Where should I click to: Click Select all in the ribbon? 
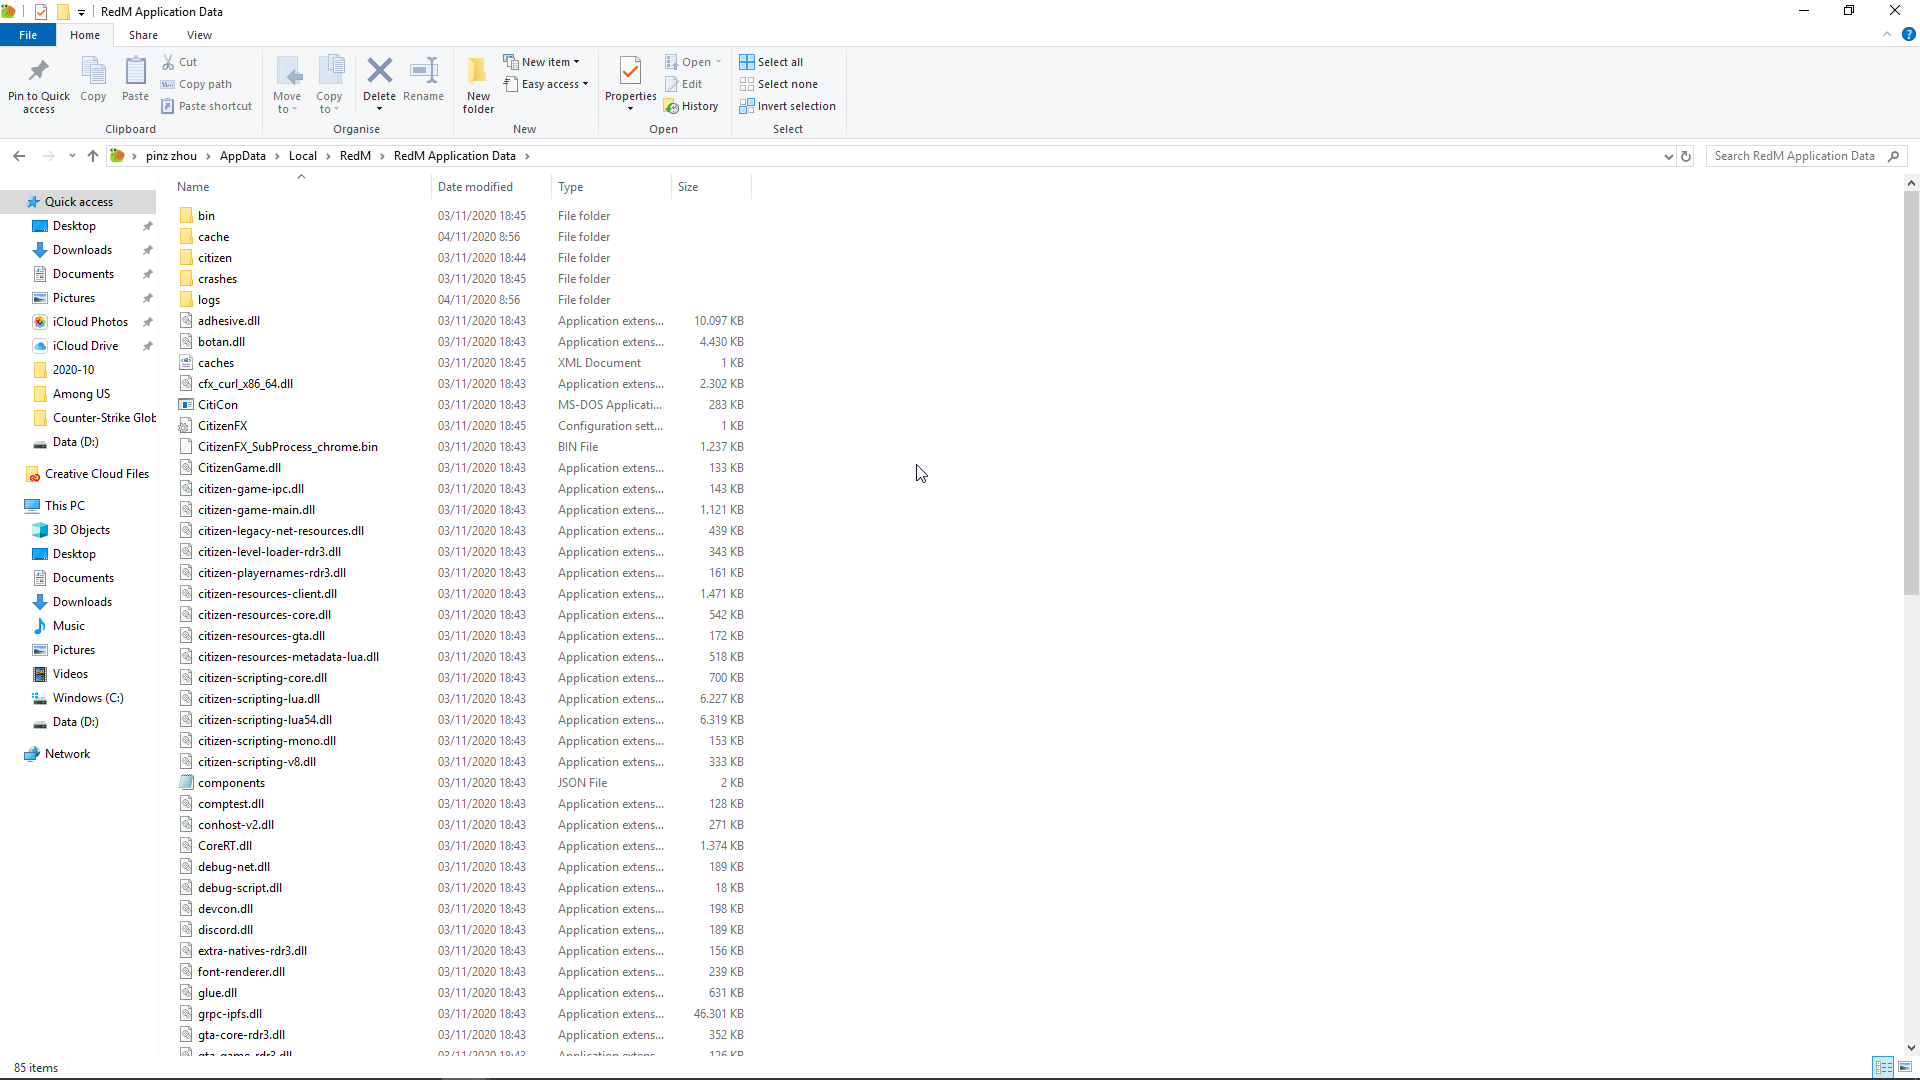(x=771, y=62)
